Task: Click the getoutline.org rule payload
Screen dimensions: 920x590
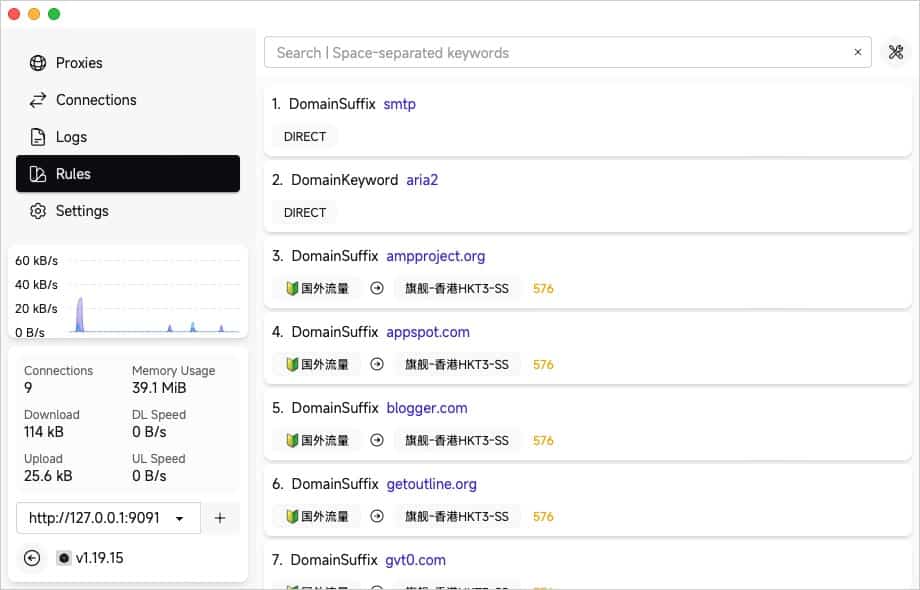Action: pyautogui.click(x=431, y=484)
